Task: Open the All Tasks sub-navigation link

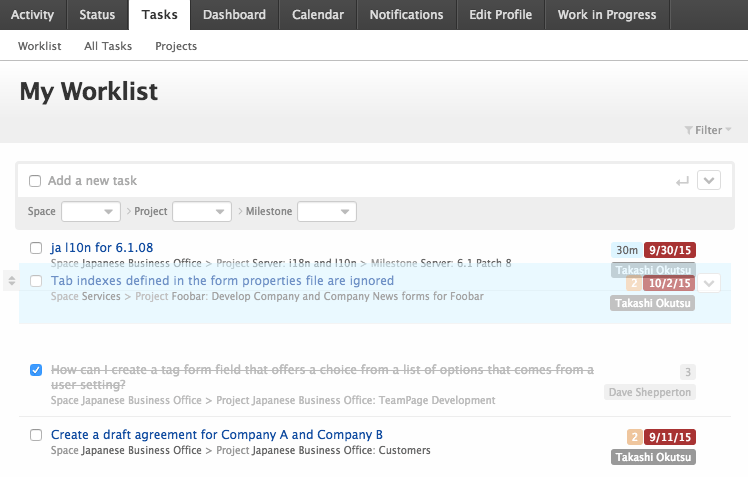Action: 105,46
